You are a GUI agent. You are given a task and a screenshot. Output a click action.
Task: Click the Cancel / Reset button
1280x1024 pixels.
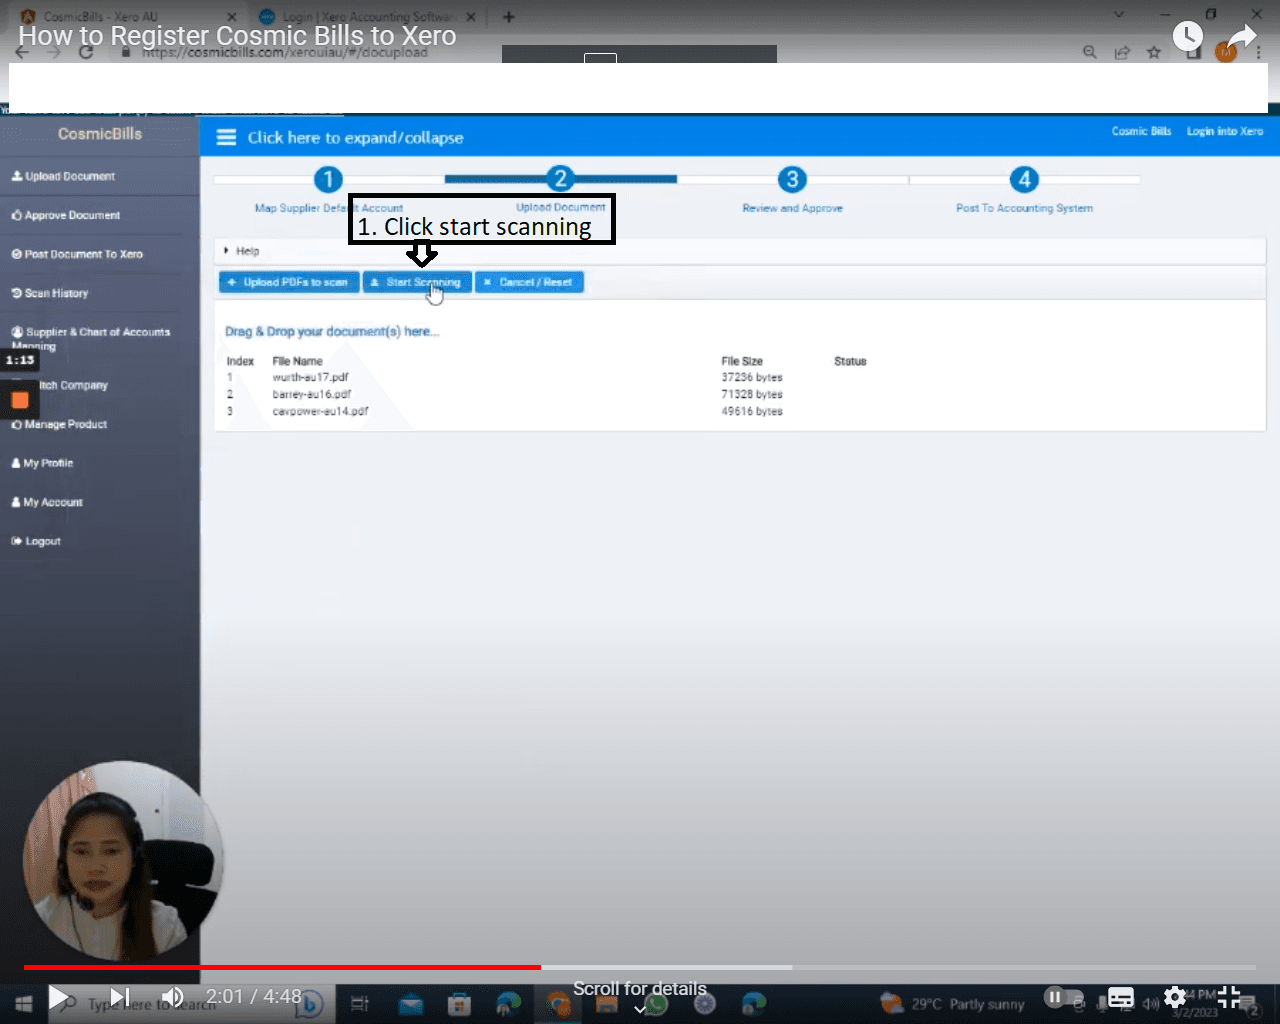529,283
